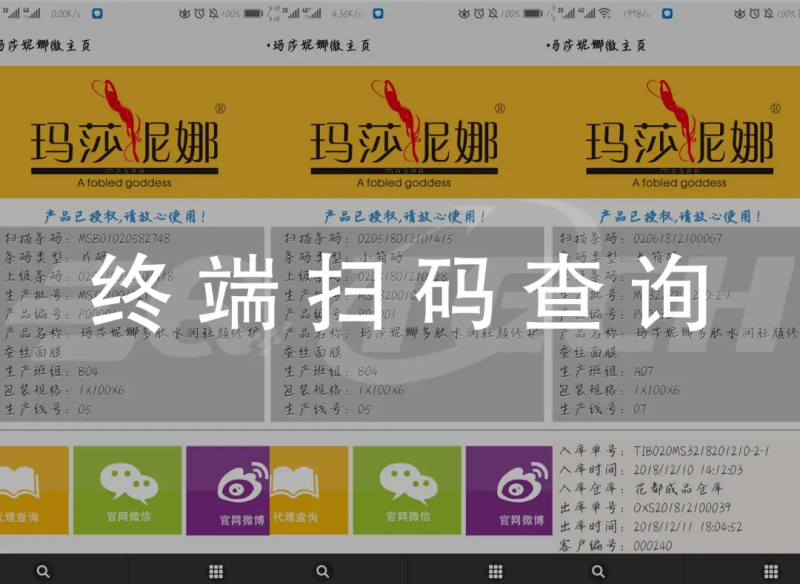800x584 pixels.
Task: Open the 官网微博 Weibo tile in the middle screen
Action: point(509,491)
